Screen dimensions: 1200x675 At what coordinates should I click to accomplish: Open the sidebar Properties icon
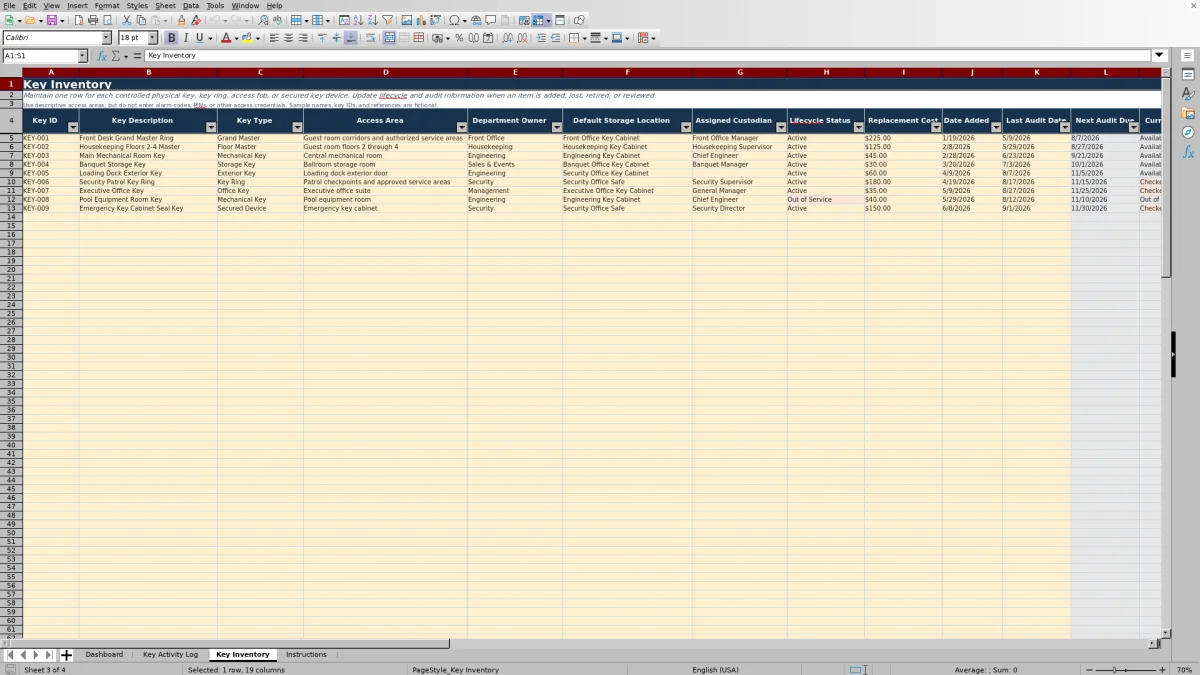tap(1188, 75)
